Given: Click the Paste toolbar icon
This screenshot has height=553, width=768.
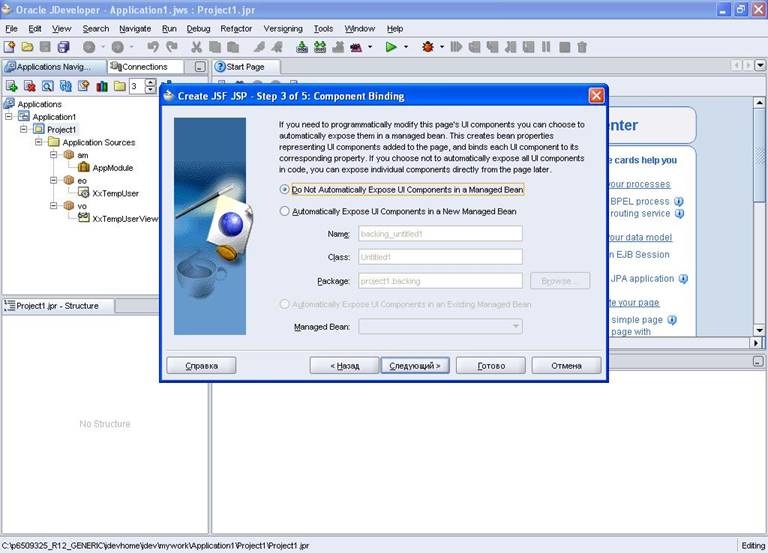Looking at the screenshot, I should (x=233, y=47).
